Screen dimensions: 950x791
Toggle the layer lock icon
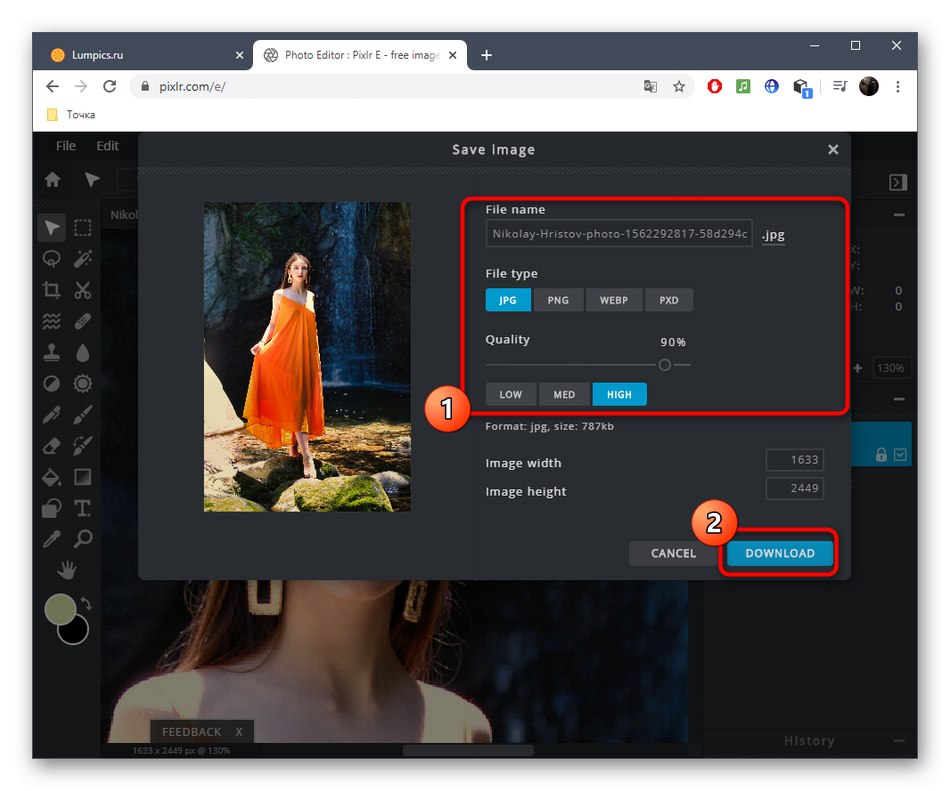pos(881,454)
